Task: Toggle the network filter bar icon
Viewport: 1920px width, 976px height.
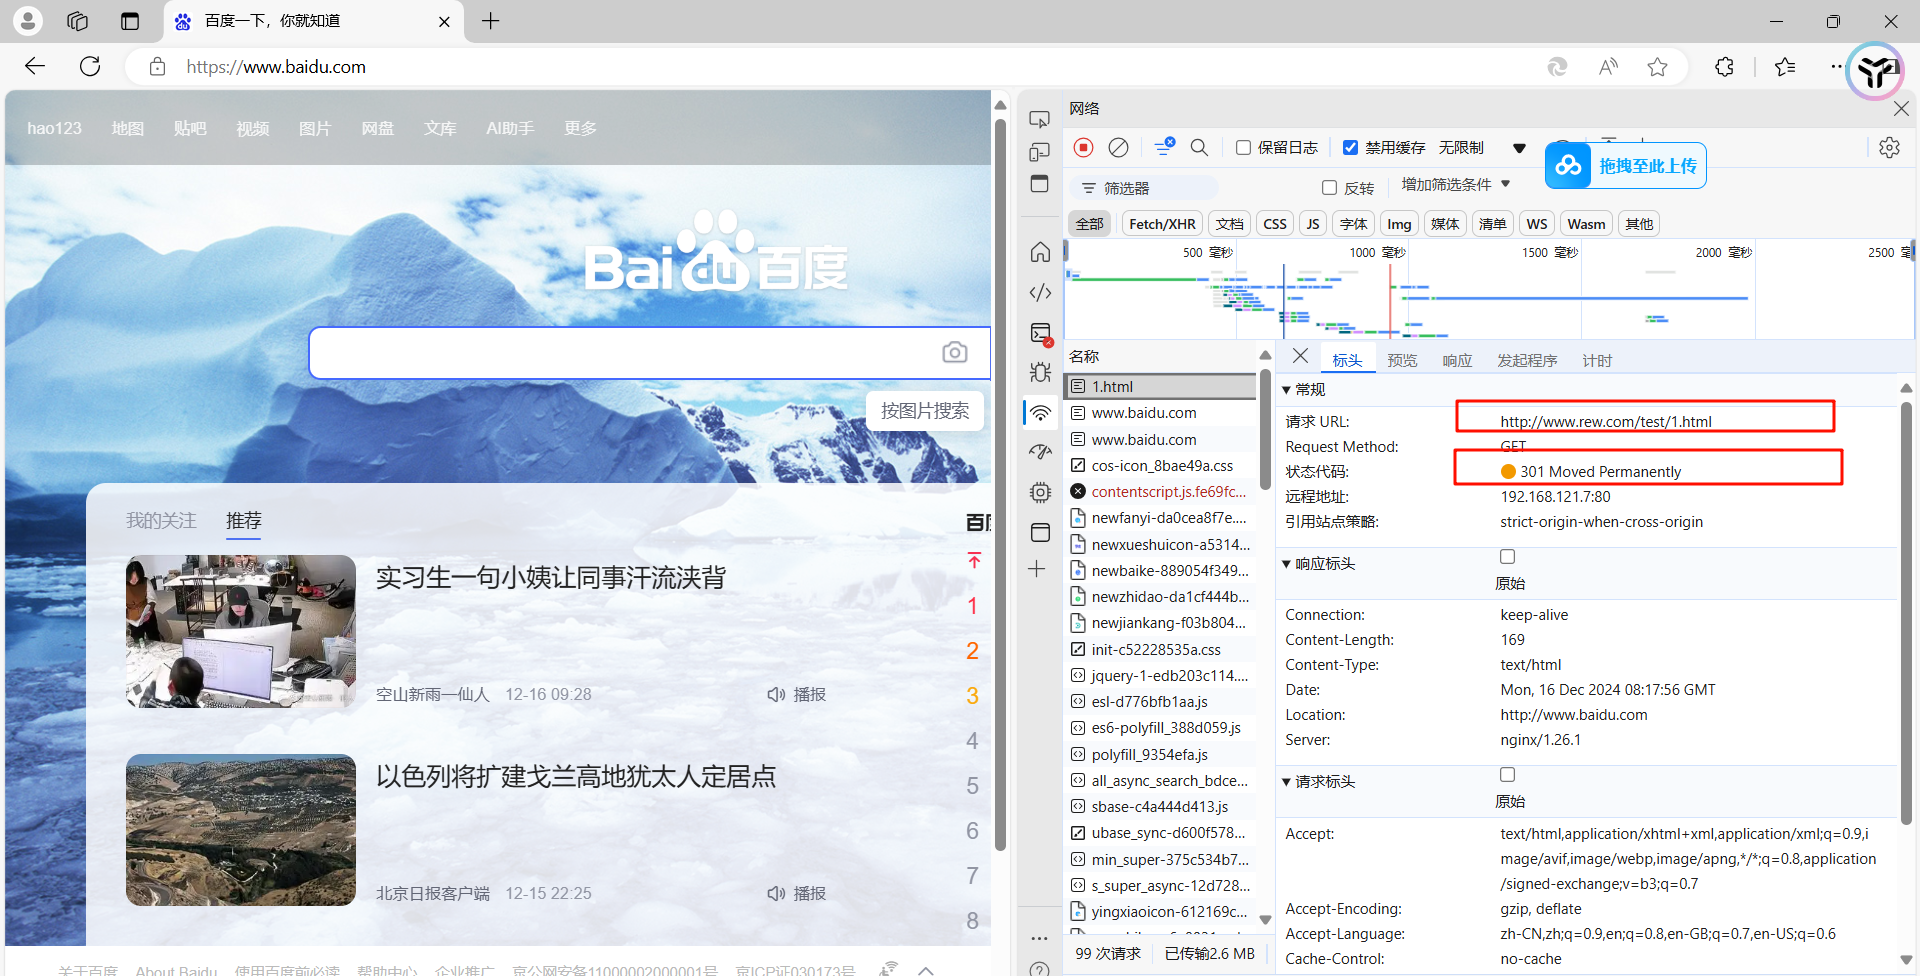Action: pyautogui.click(x=1164, y=148)
